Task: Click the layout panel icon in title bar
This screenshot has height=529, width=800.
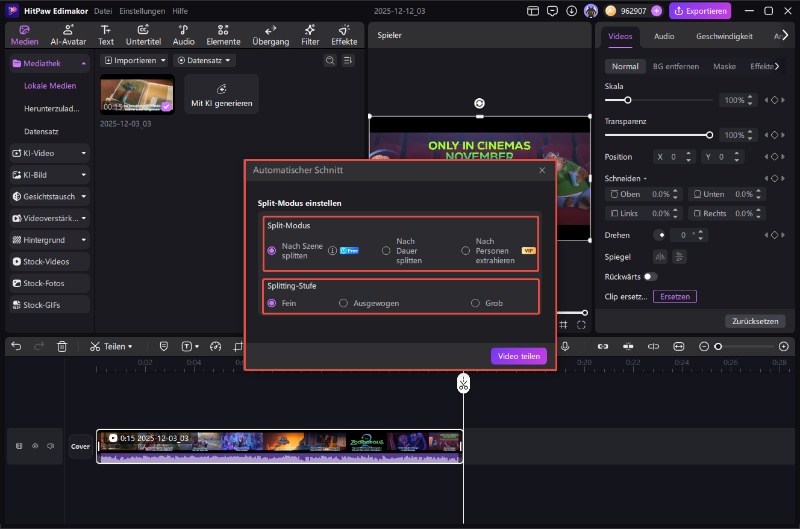Action: (533, 11)
